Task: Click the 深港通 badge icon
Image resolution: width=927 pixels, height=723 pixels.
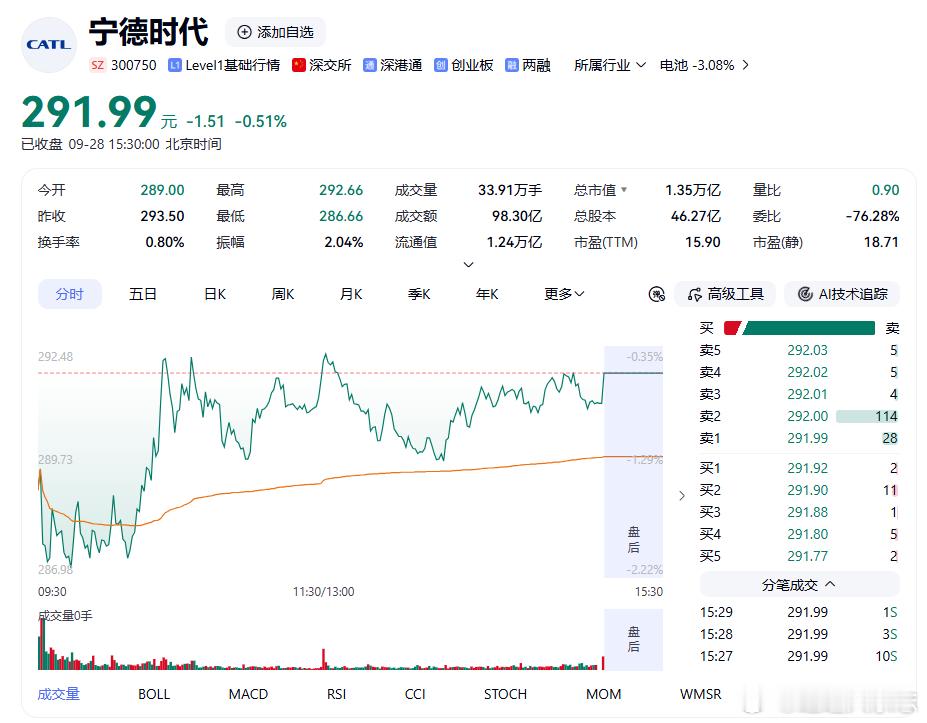Action: point(369,65)
